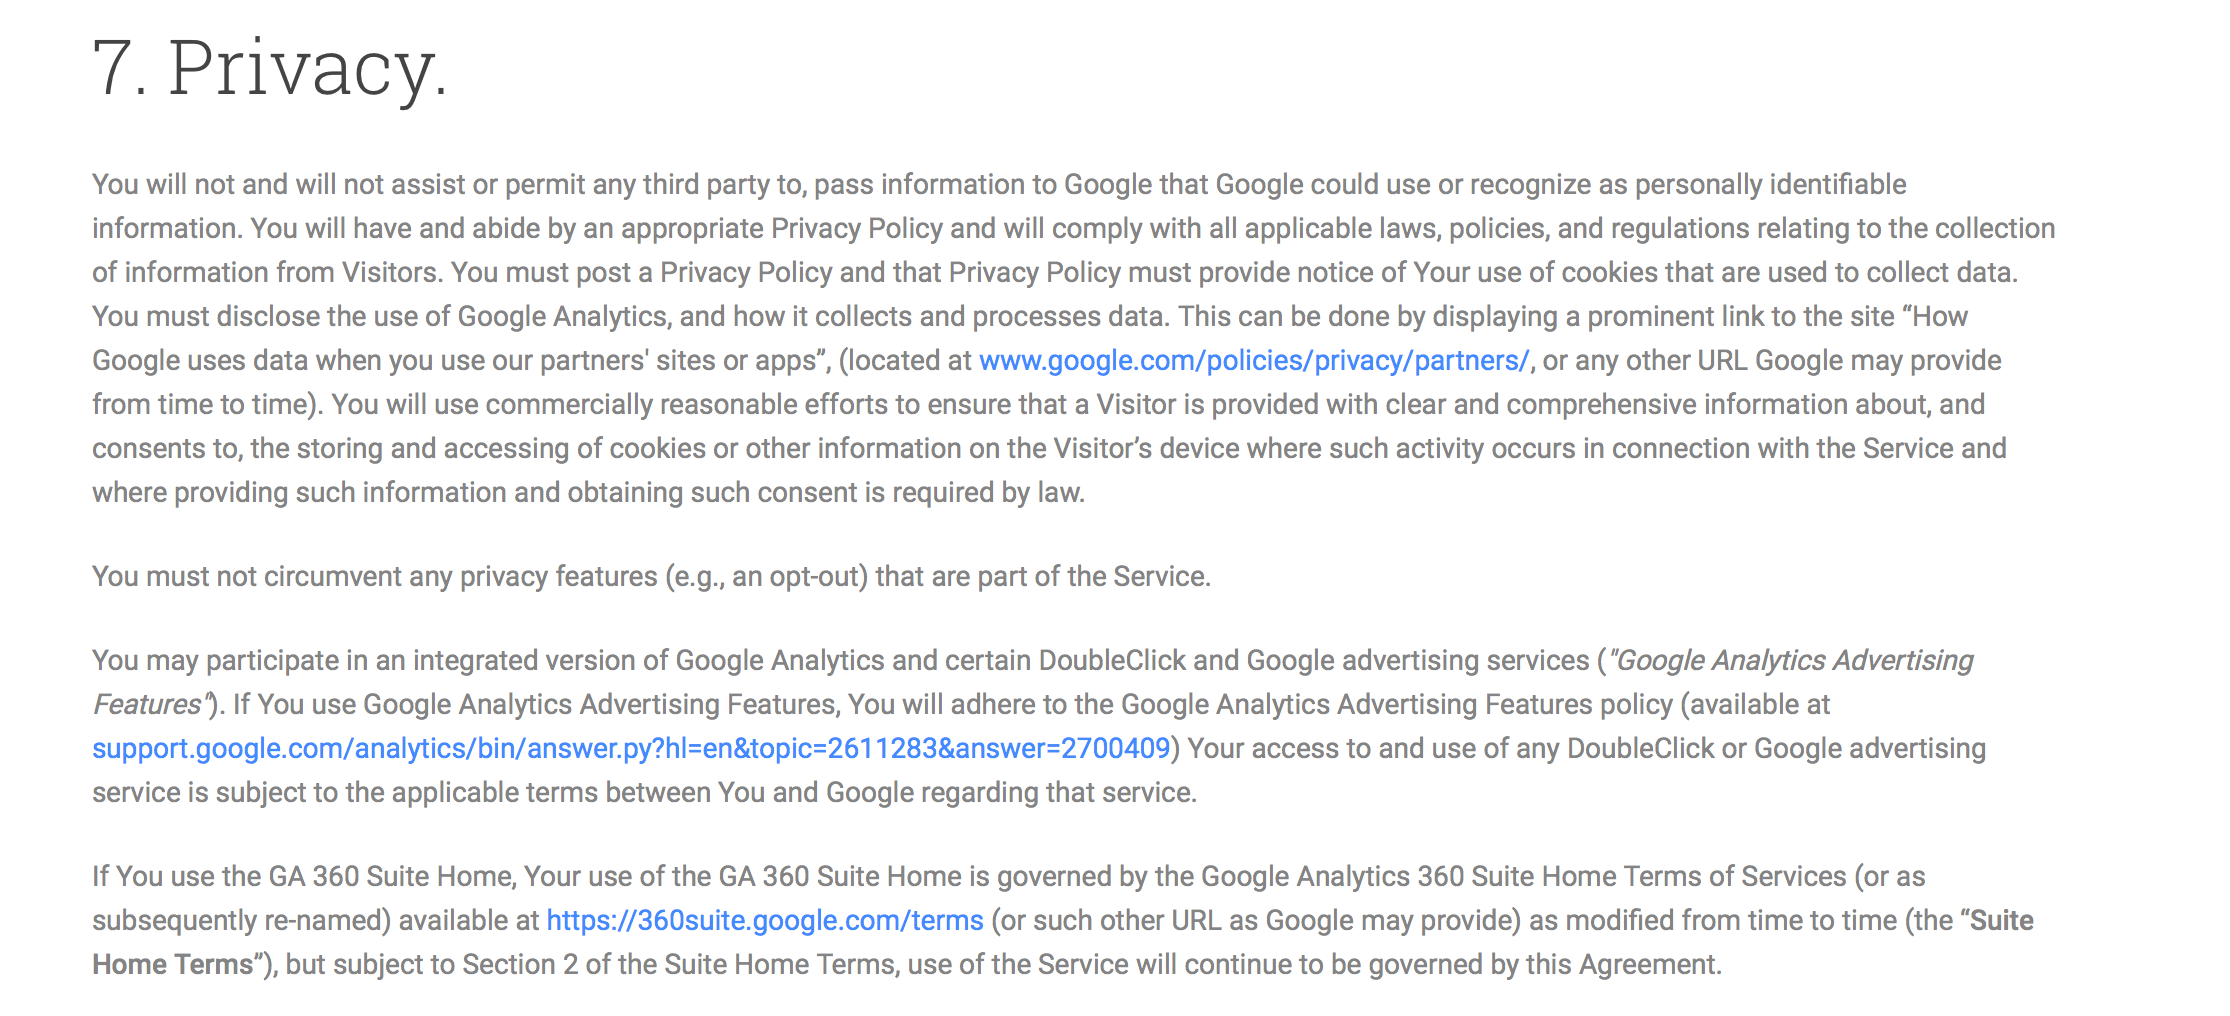Image resolution: width=2230 pixels, height=1016 pixels.
Task: Open the support.google.com analytics answer.py link
Action: [631, 748]
